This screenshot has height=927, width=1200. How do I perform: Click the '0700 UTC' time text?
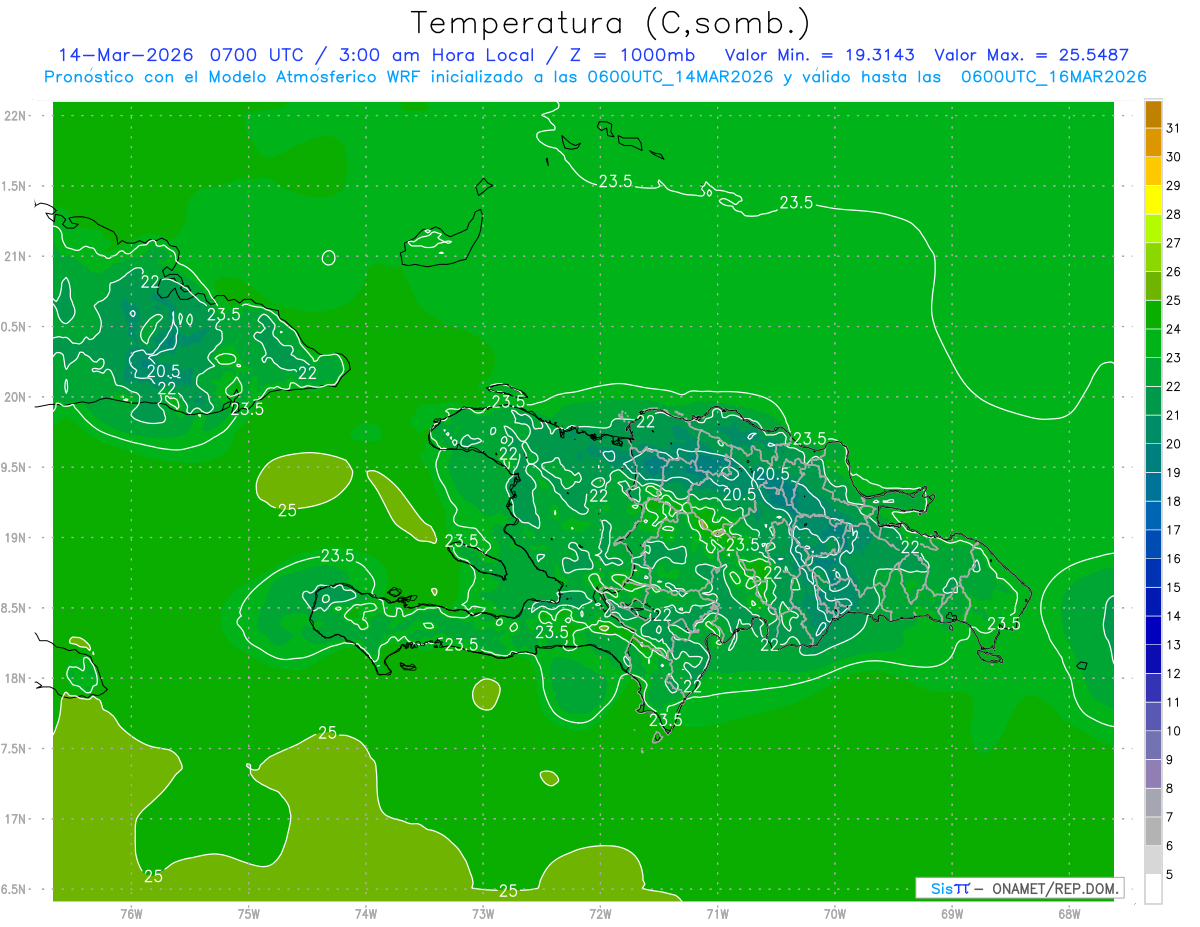click(x=257, y=55)
